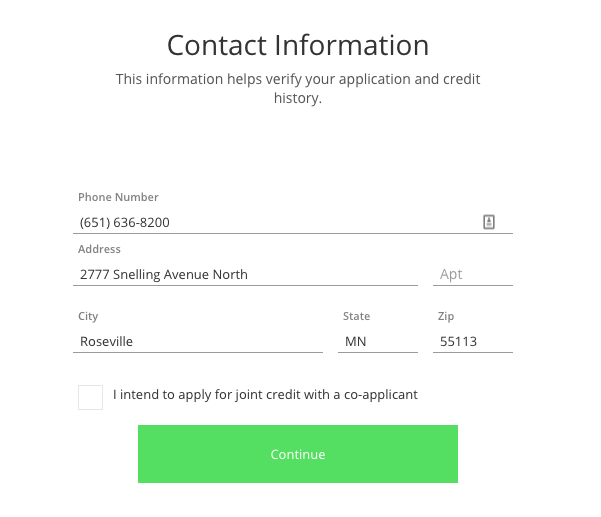
Task: Click the 'This information helps verify' description line
Action: coord(298,79)
